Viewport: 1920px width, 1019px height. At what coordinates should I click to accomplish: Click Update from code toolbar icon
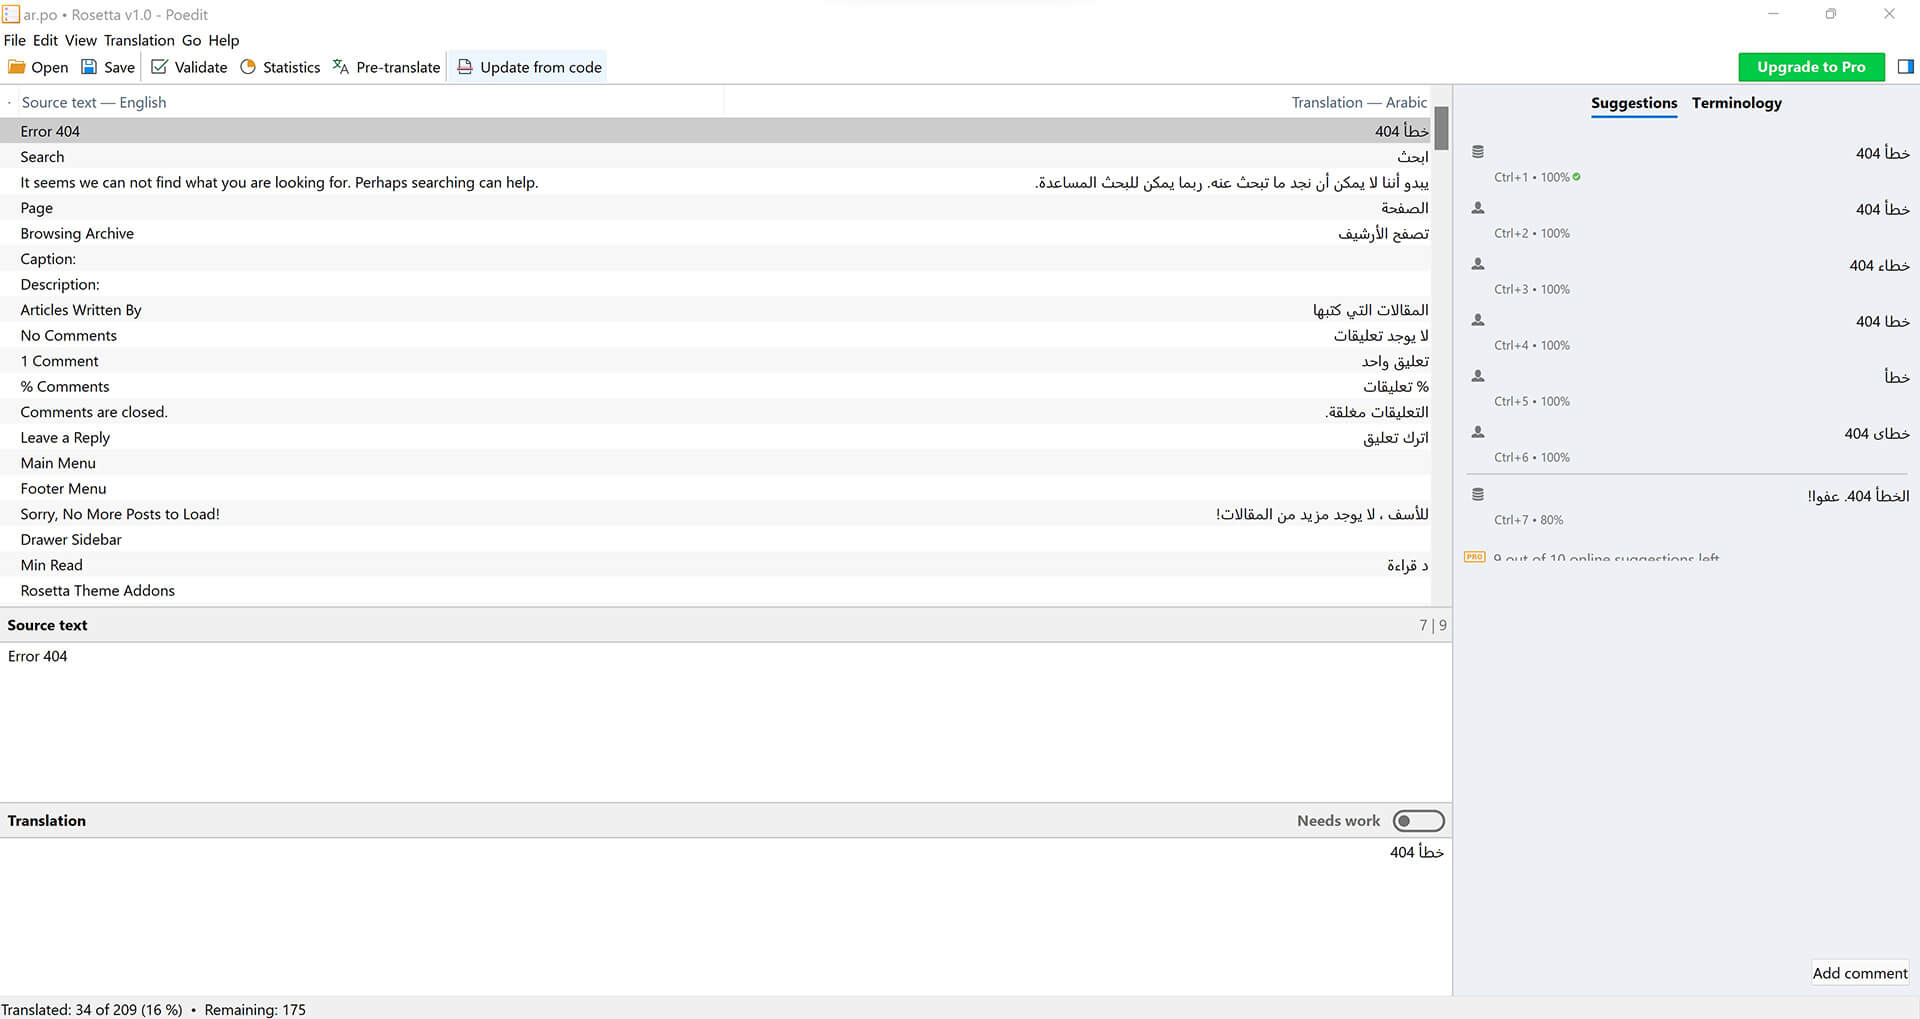point(465,67)
